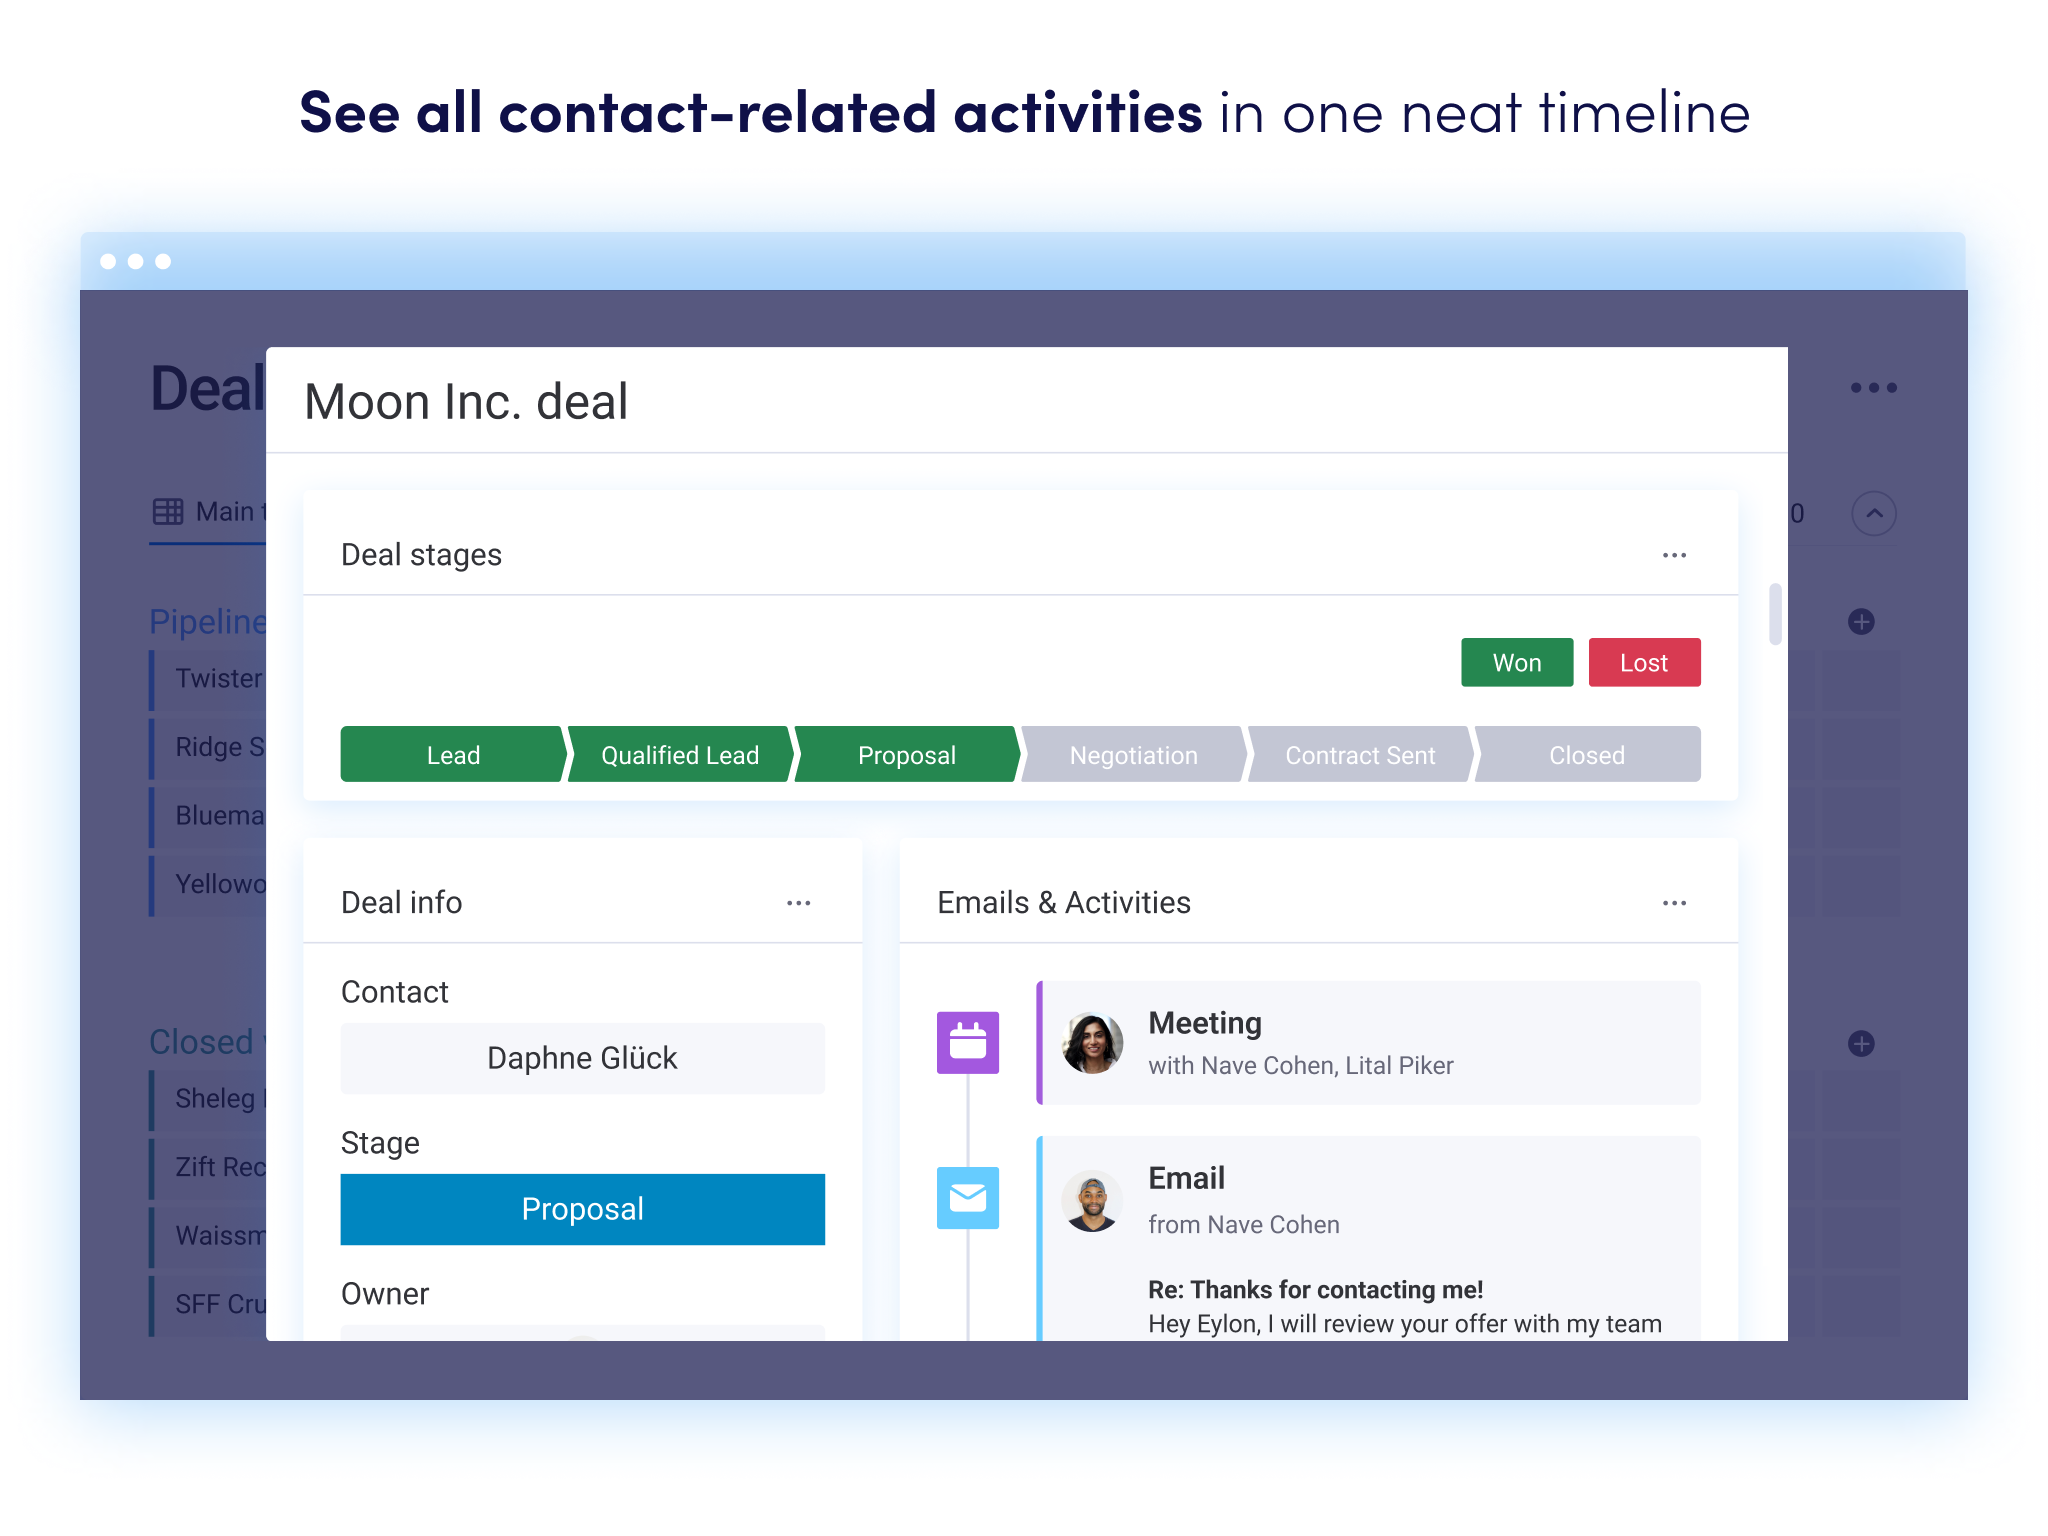Click the three-dot menu on Deal info
This screenshot has height=1536, width=2048.
coord(798,900)
